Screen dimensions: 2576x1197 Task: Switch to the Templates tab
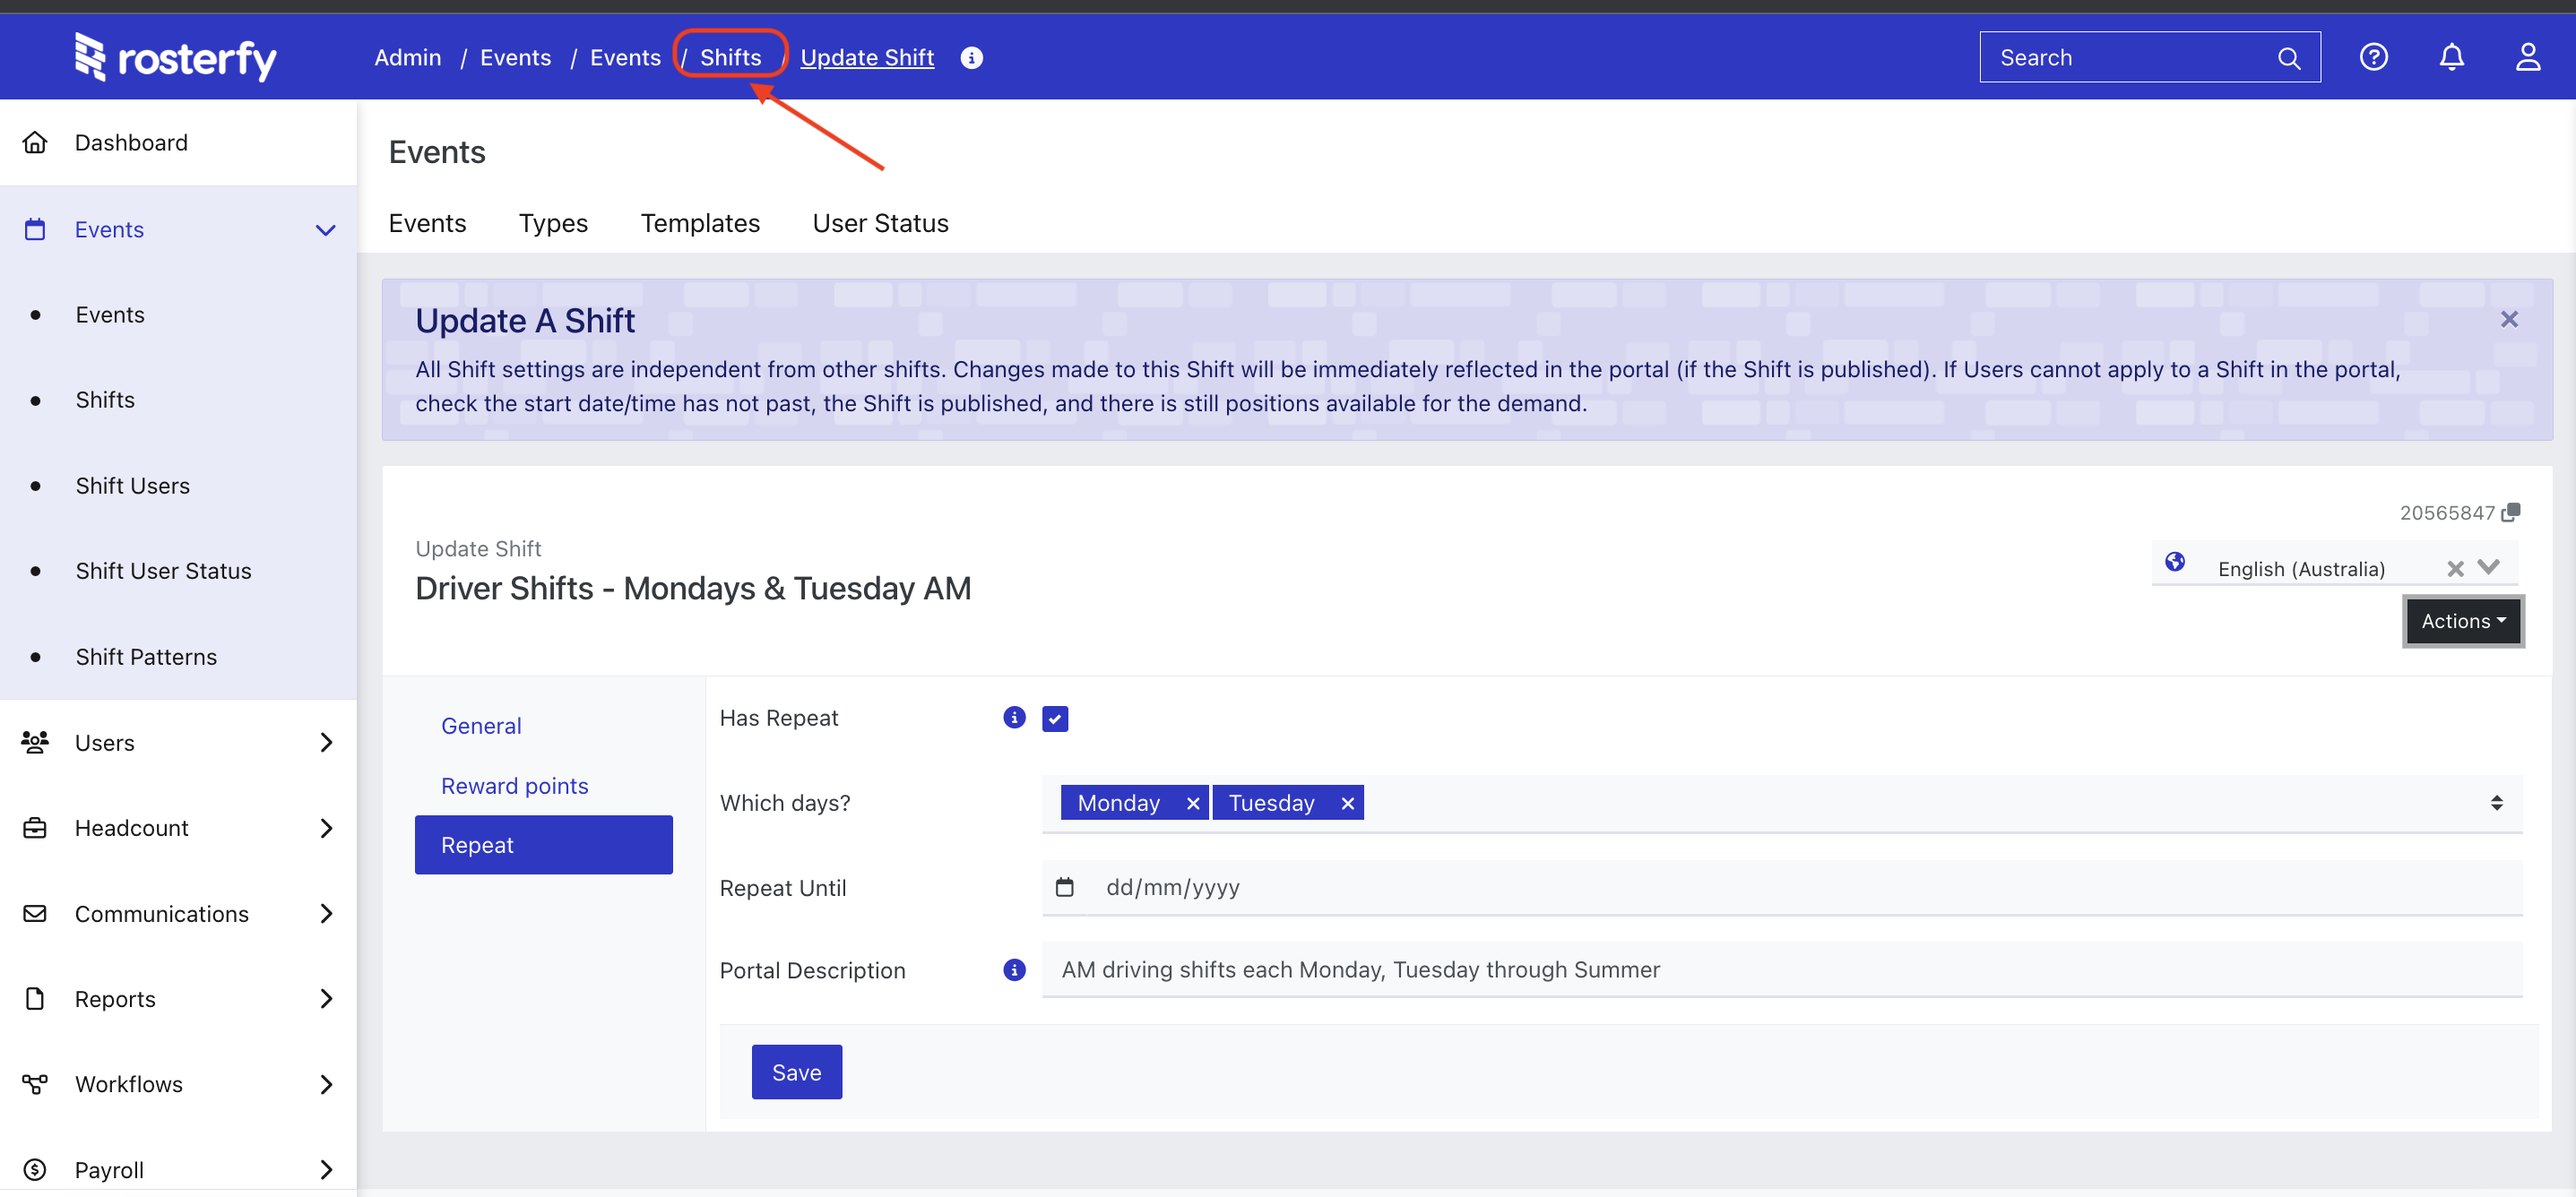click(700, 223)
